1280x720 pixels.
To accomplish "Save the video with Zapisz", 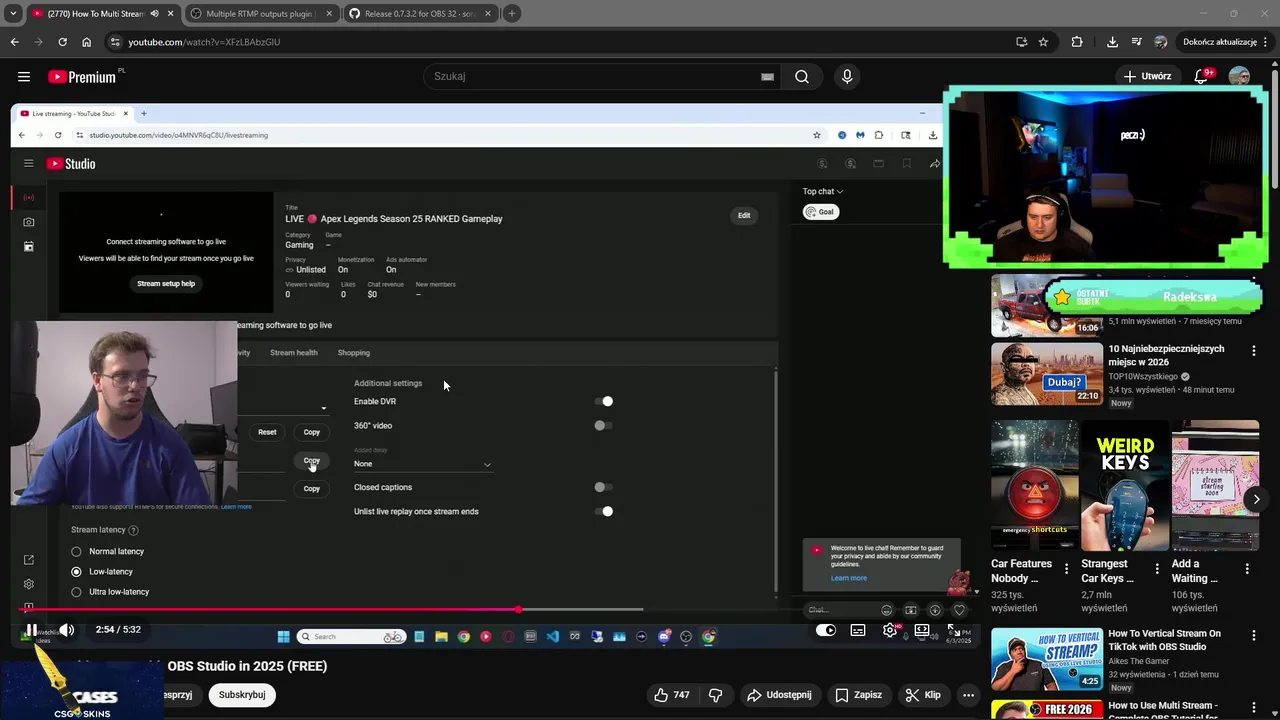I will 859,695.
